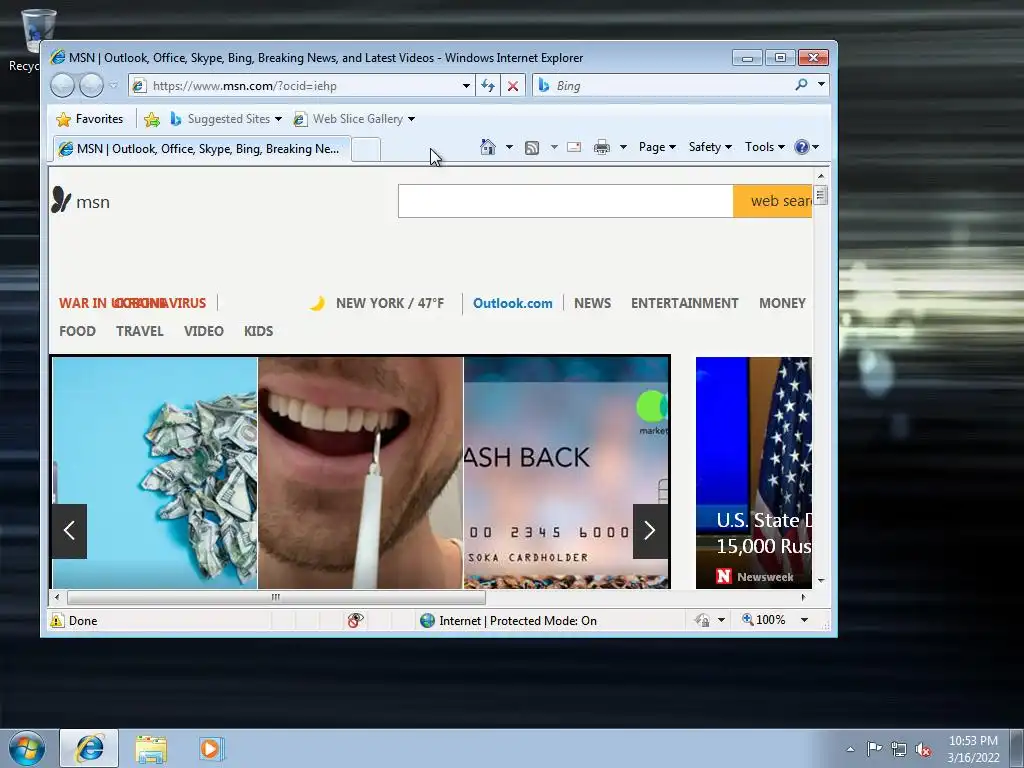Viewport: 1024px width, 768px height.
Task: Click the KIDS navigation link
Action: pyautogui.click(x=259, y=331)
